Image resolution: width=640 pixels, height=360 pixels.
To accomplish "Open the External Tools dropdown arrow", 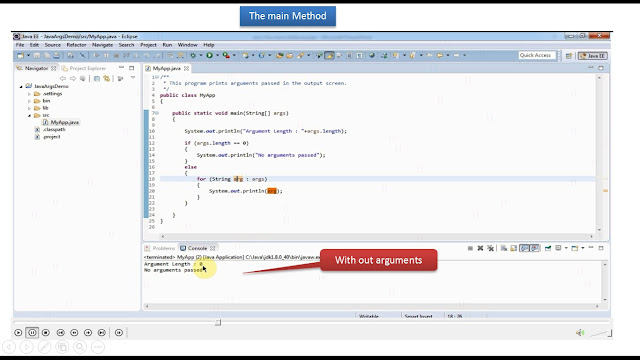I will click(x=234, y=56).
